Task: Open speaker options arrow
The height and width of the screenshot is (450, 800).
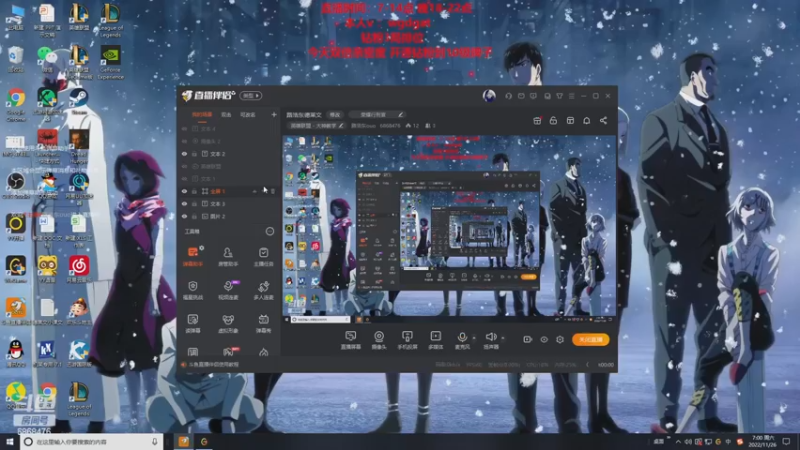Action: 503,337
